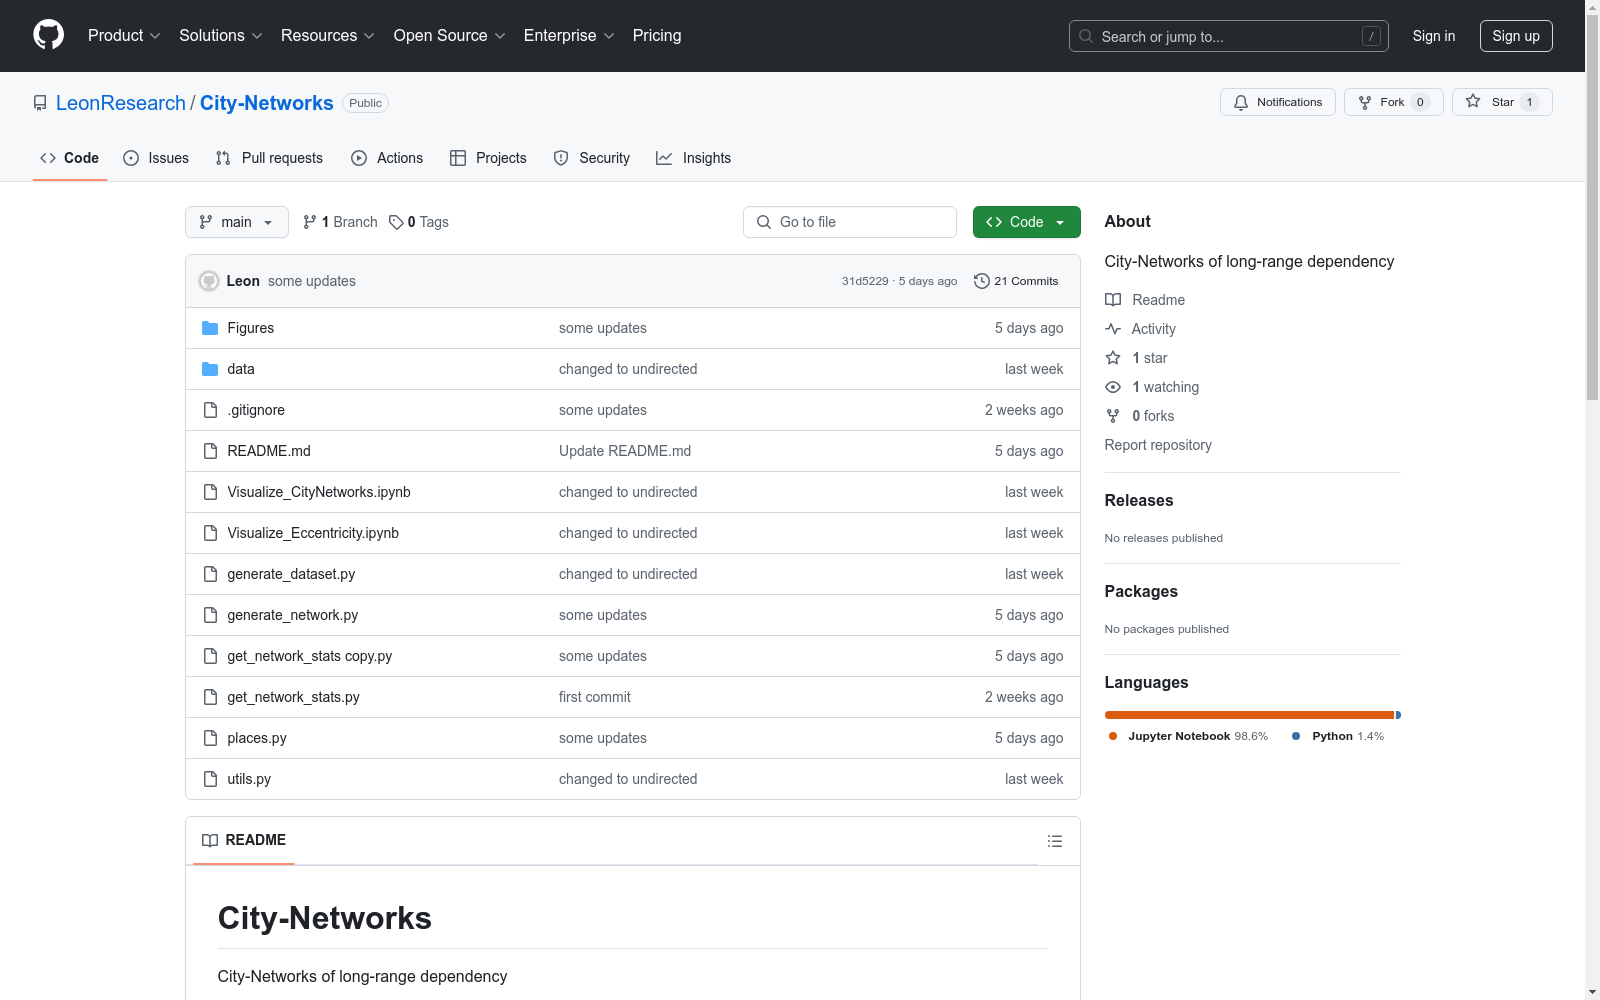Click the Sign up button
Image resolution: width=1600 pixels, height=1000 pixels.
[x=1516, y=36]
